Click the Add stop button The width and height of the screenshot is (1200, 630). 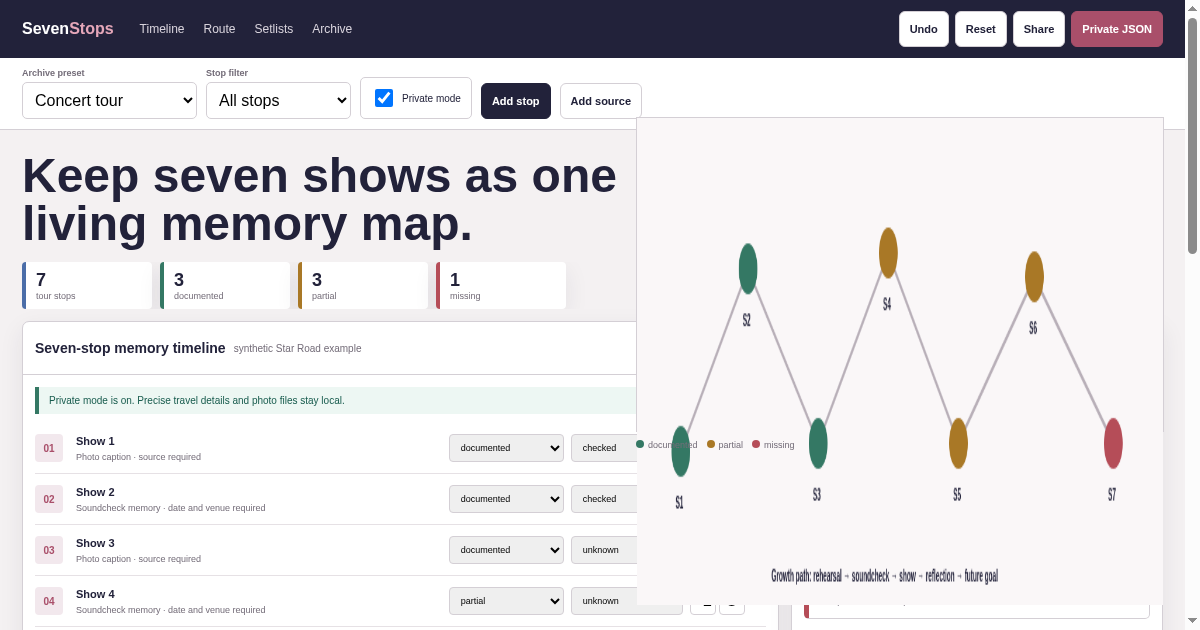[516, 101]
